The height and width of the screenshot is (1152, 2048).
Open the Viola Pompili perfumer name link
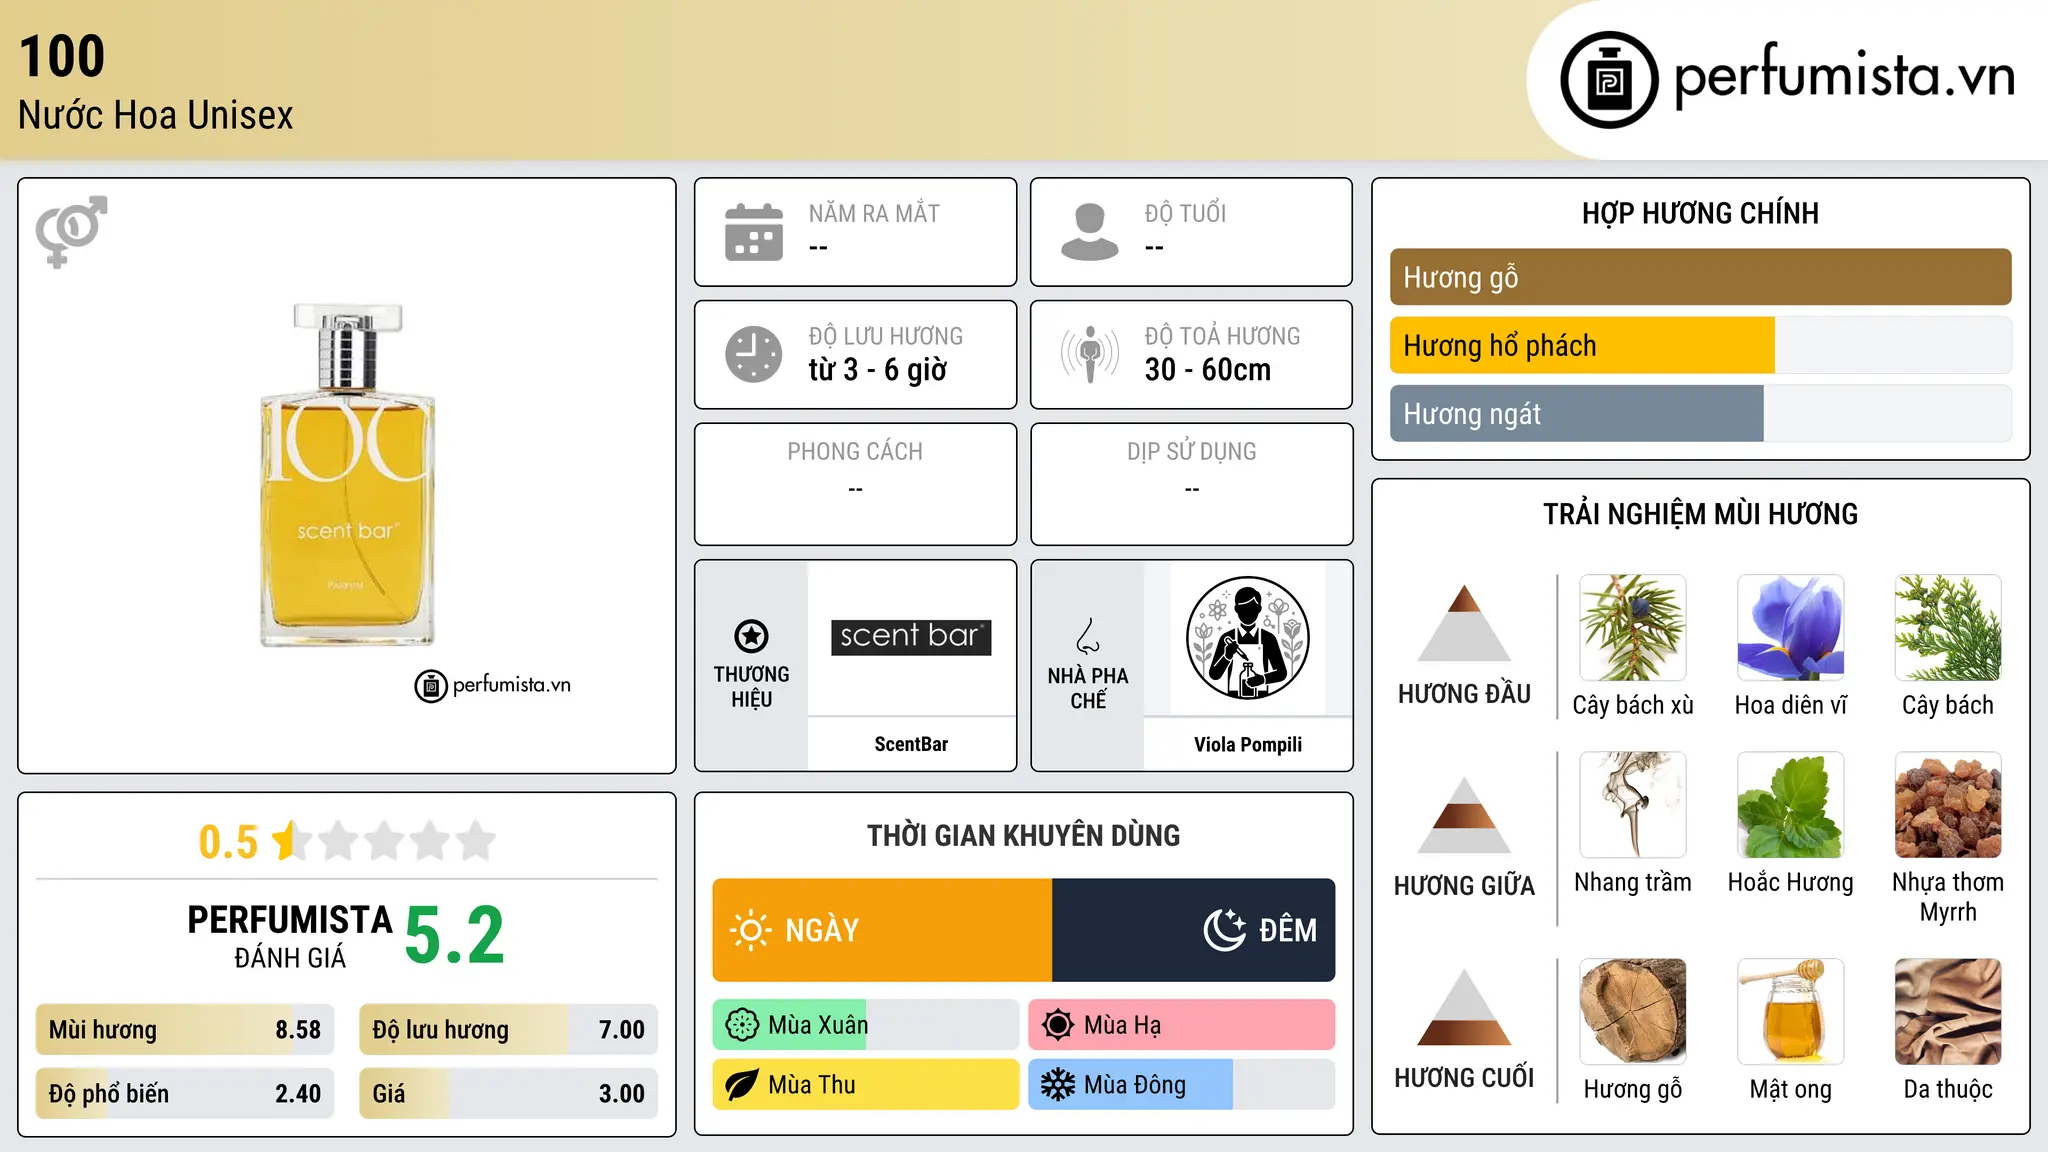click(1248, 744)
